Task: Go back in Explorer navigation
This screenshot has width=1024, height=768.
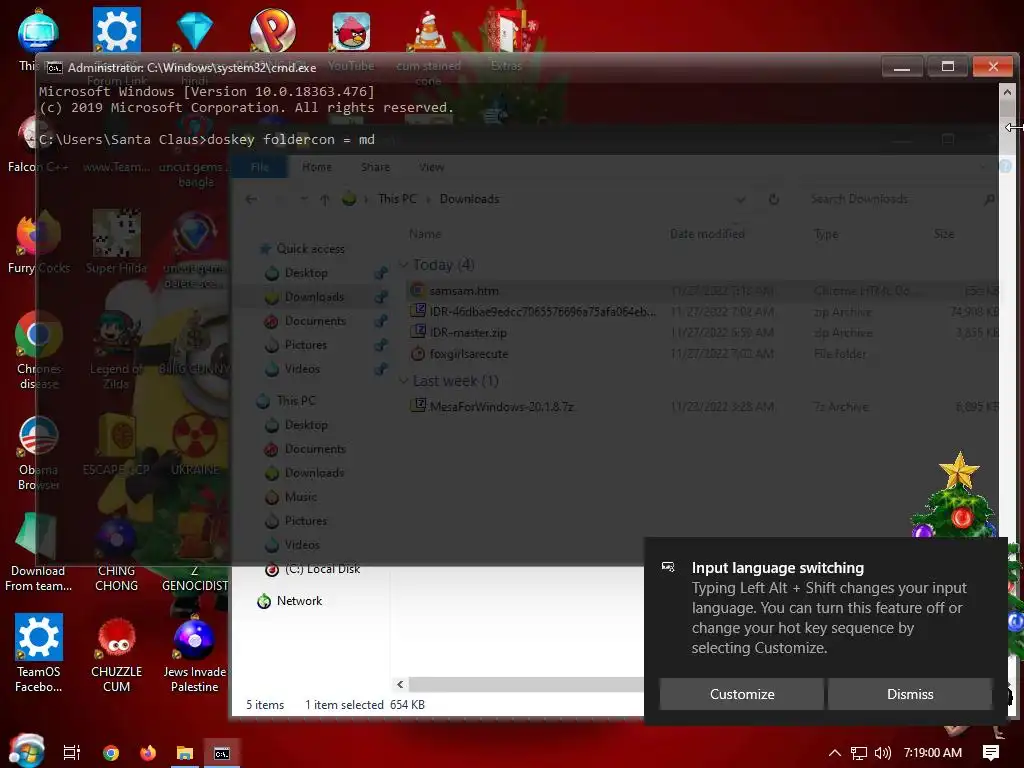Action: point(251,199)
